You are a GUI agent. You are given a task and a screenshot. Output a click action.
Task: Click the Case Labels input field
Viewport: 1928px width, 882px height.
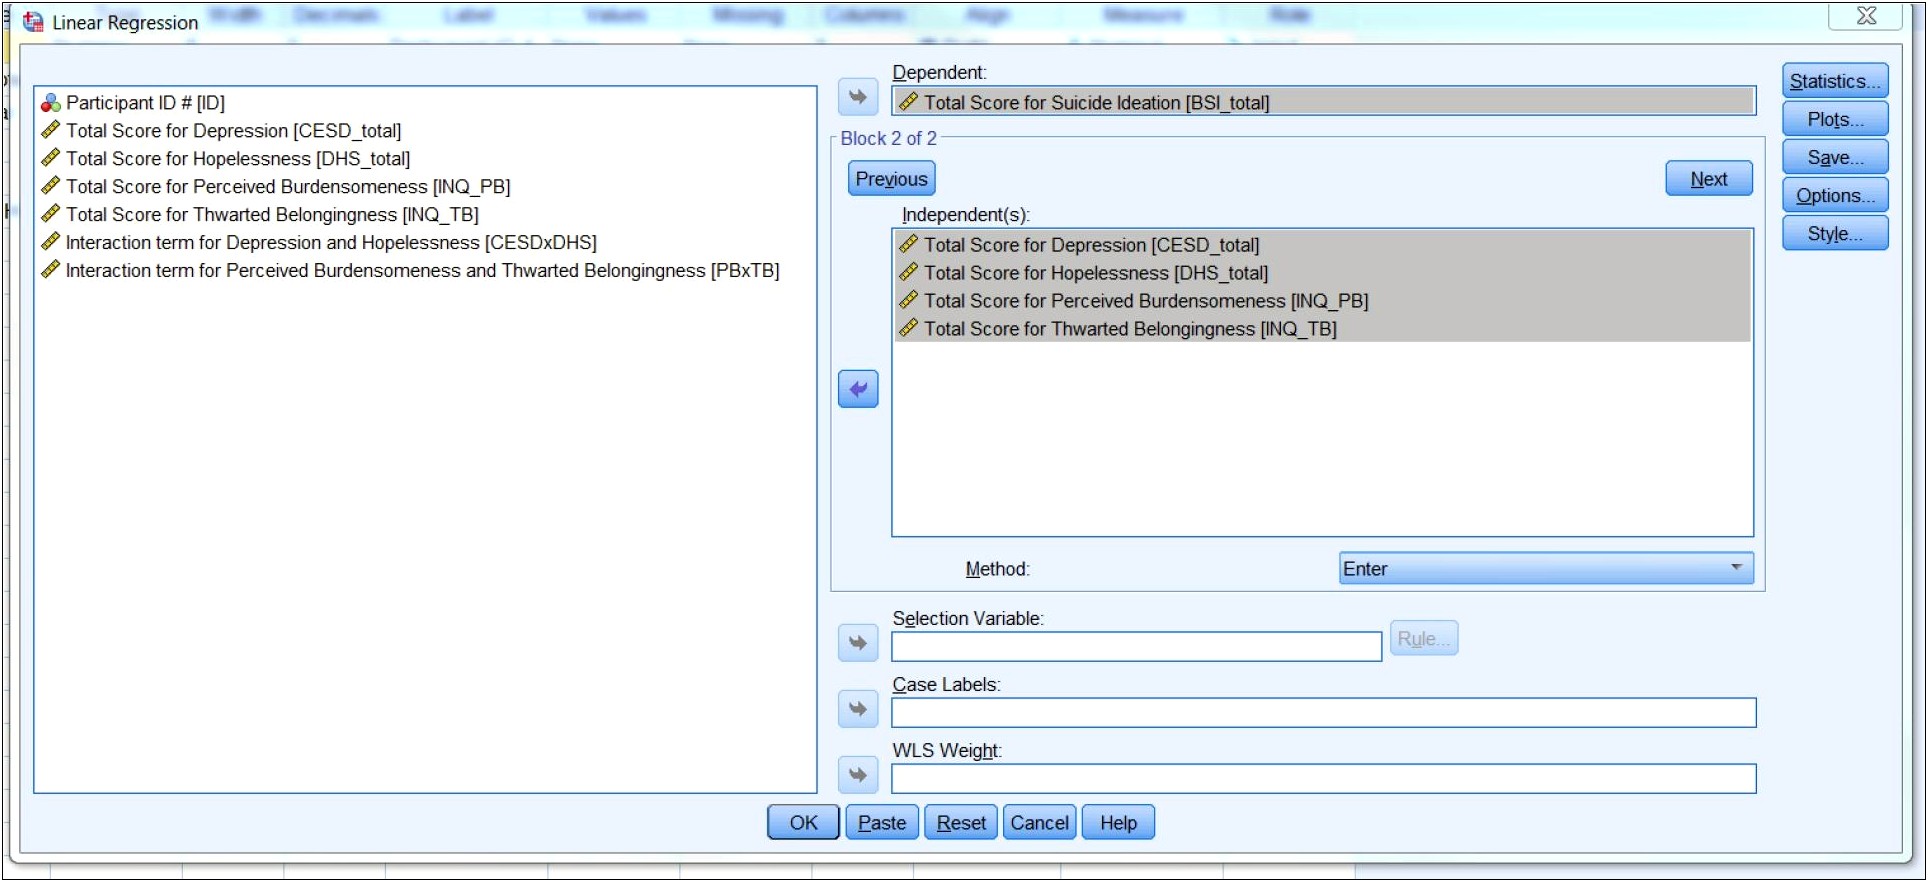pos(1323,712)
